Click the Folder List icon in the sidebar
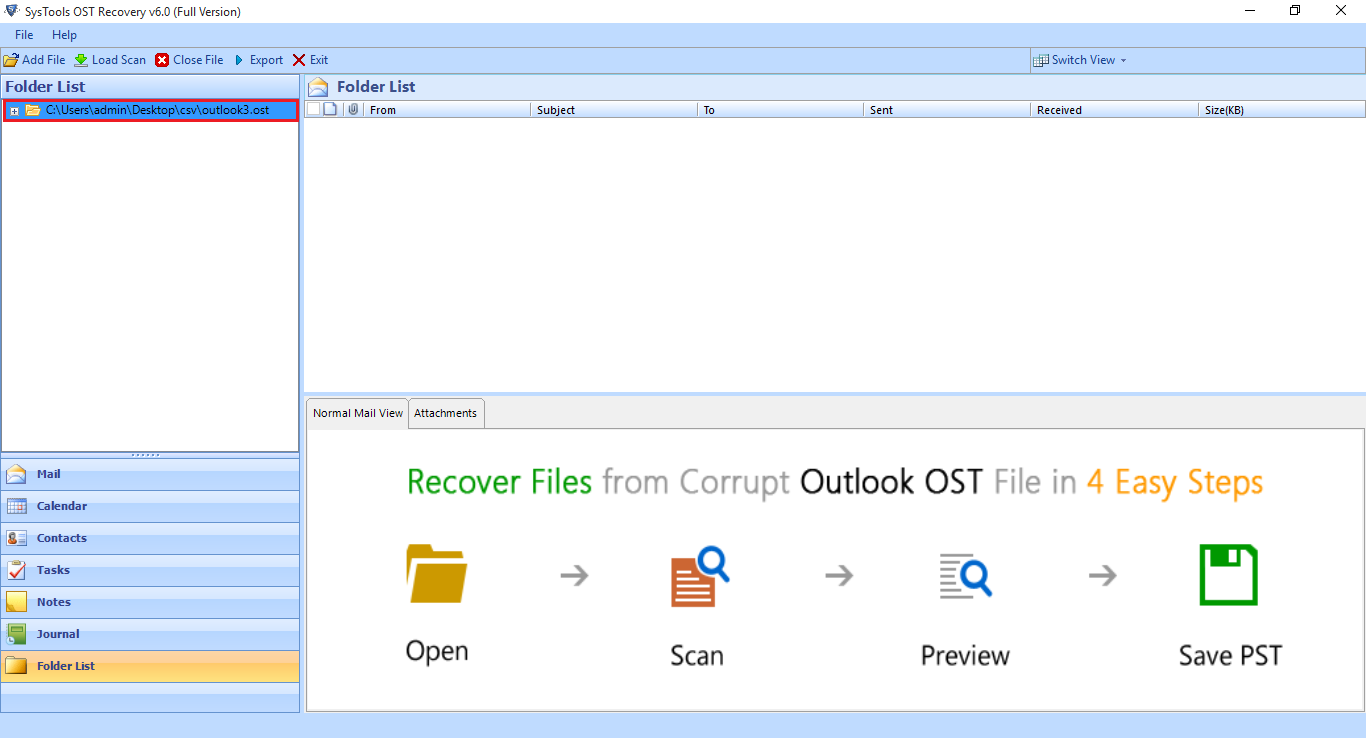The image size is (1366, 738). pos(17,666)
